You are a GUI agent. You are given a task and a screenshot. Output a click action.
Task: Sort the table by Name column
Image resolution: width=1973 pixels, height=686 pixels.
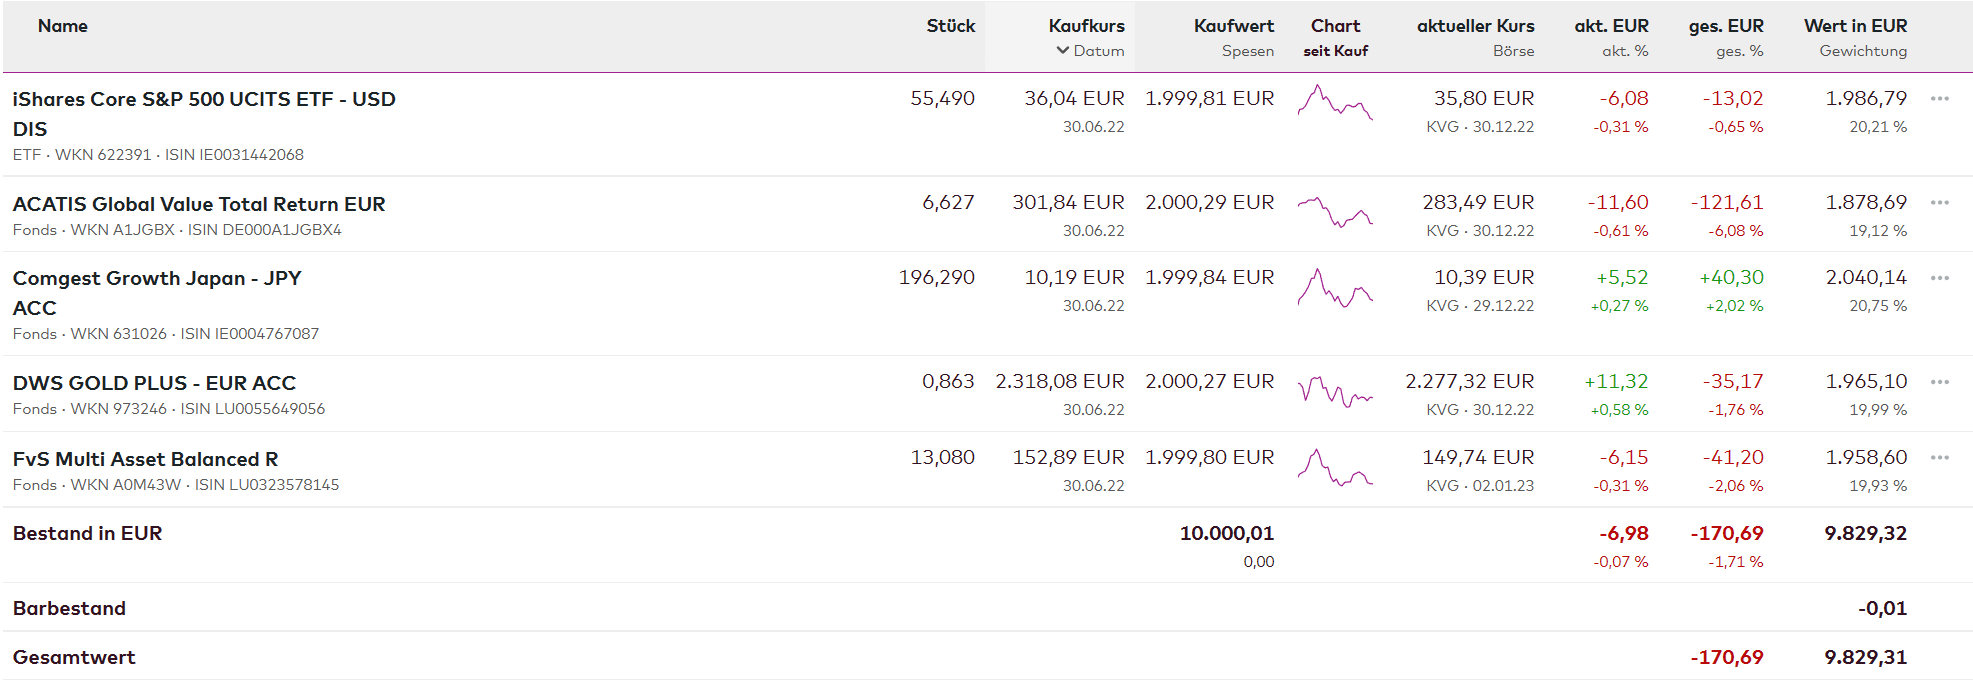click(x=62, y=26)
